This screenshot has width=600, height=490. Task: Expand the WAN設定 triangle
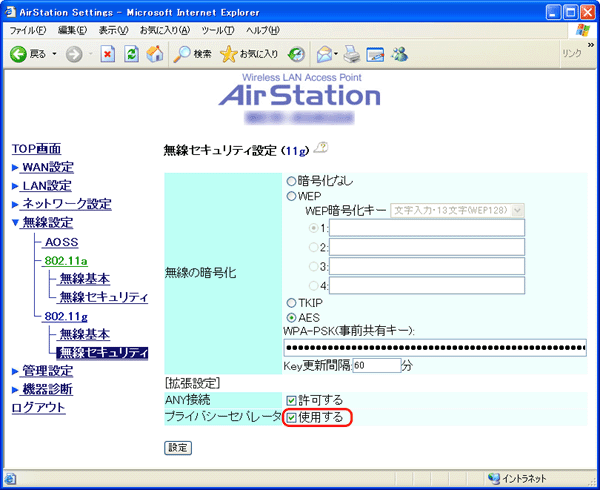coord(15,167)
